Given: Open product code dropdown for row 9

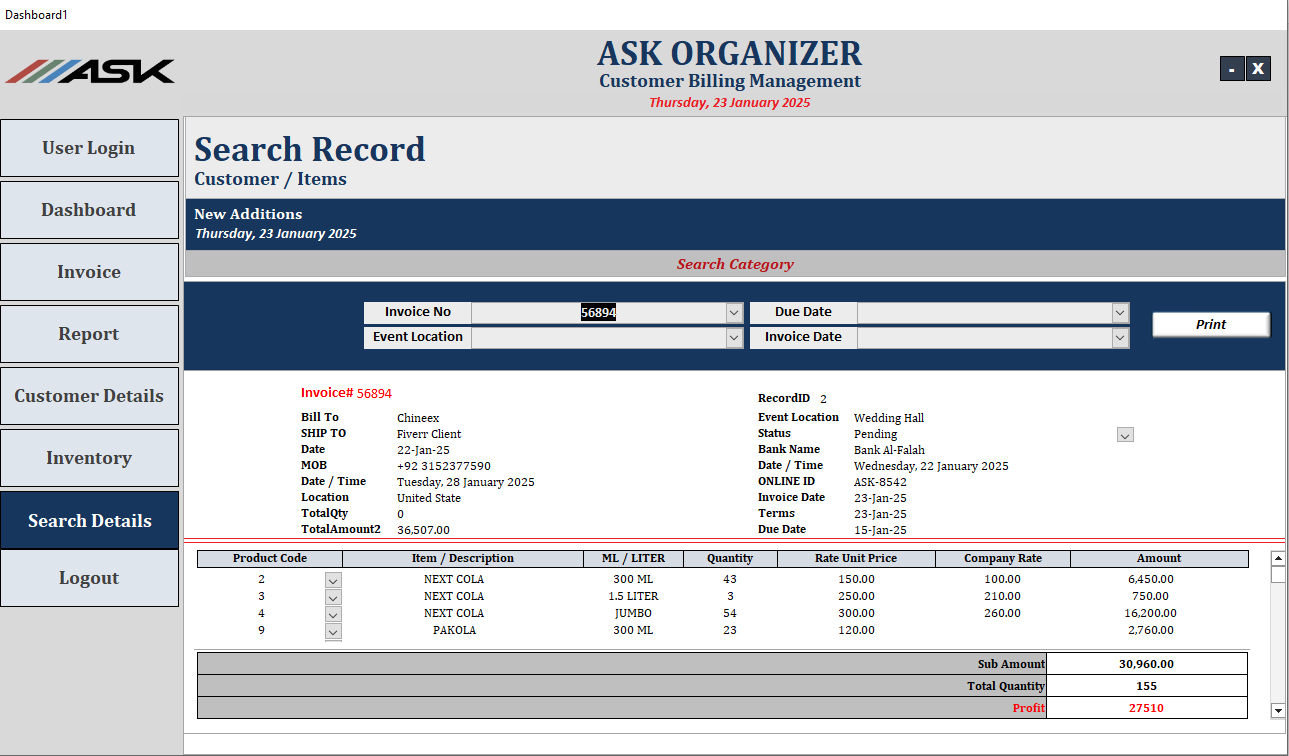Looking at the screenshot, I should click(333, 631).
